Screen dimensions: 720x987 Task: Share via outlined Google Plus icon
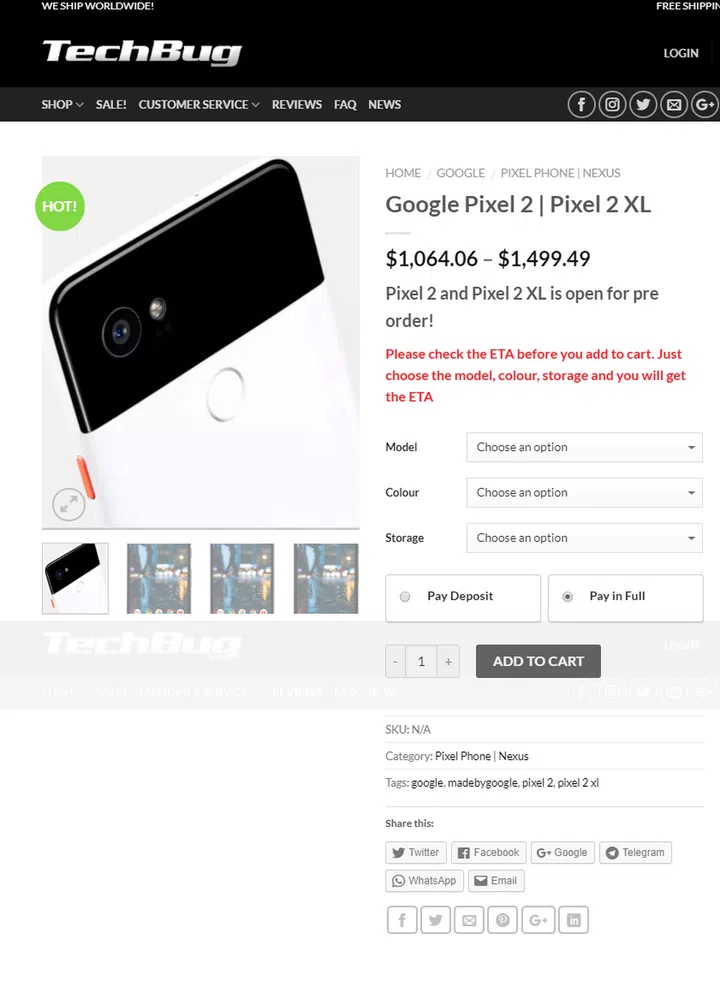point(538,919)
